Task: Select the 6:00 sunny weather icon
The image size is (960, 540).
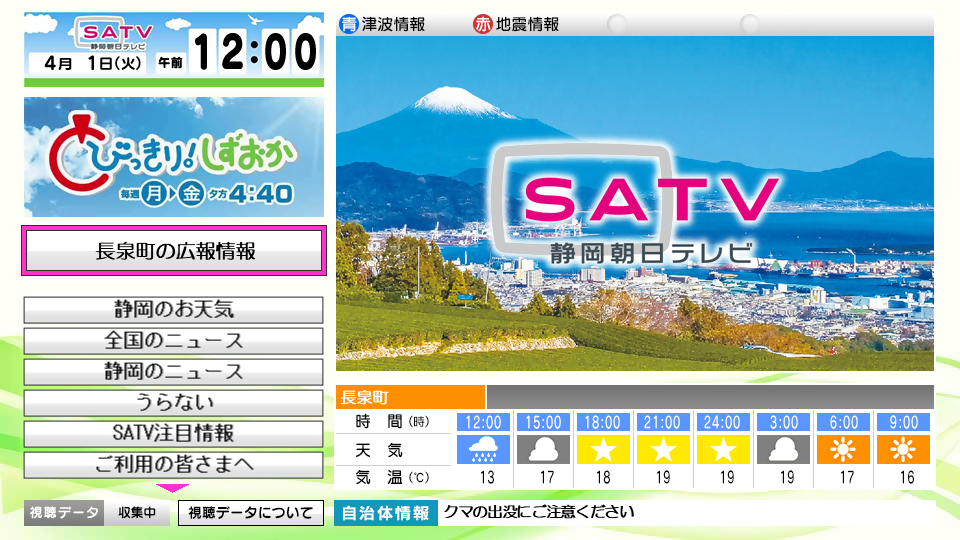Action: 843,449
